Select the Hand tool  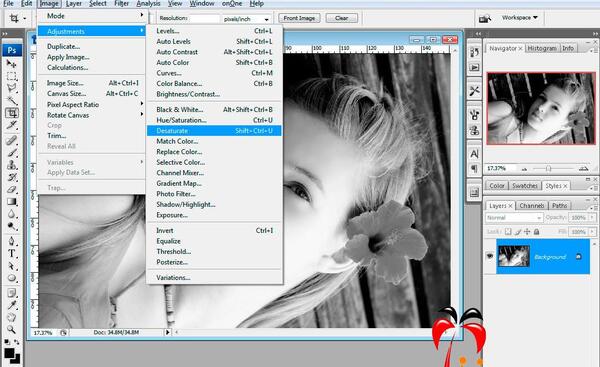[11, 317]
